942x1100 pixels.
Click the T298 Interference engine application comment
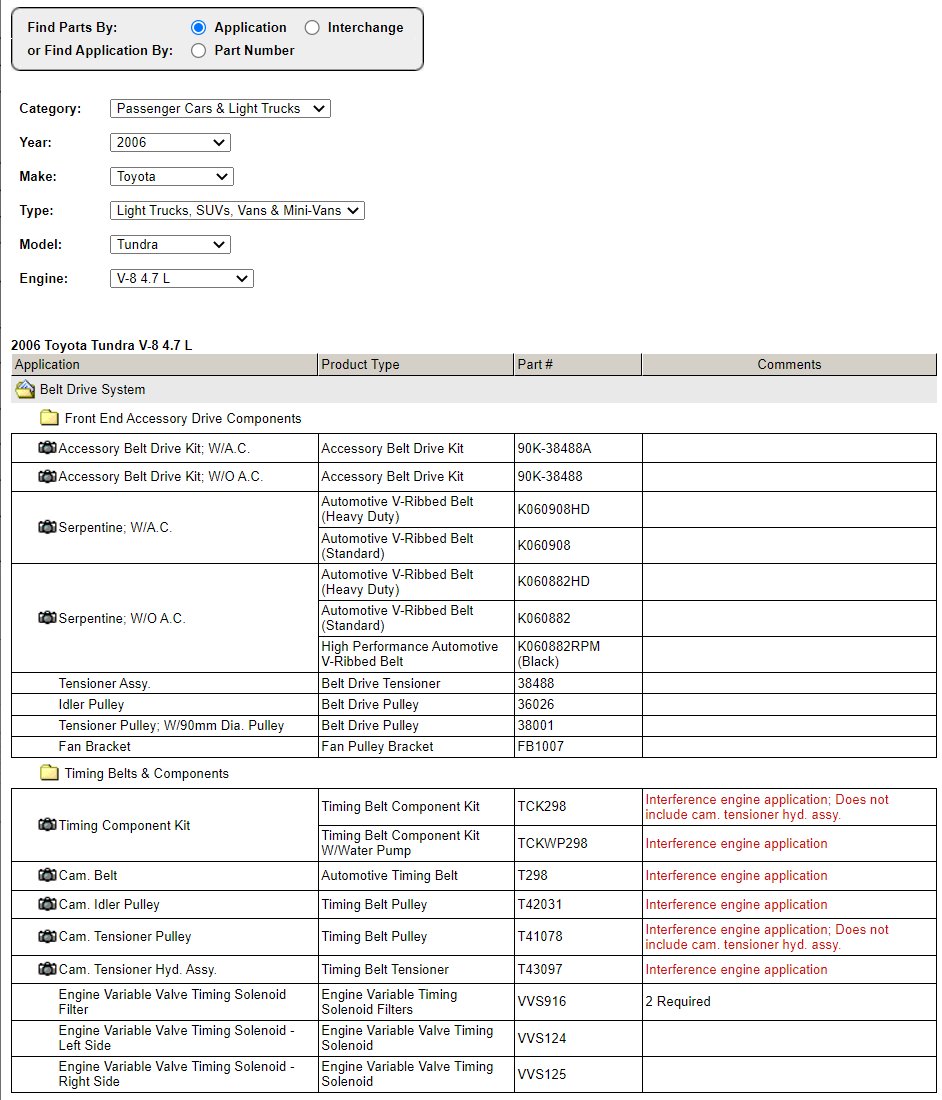pos(736,876)
